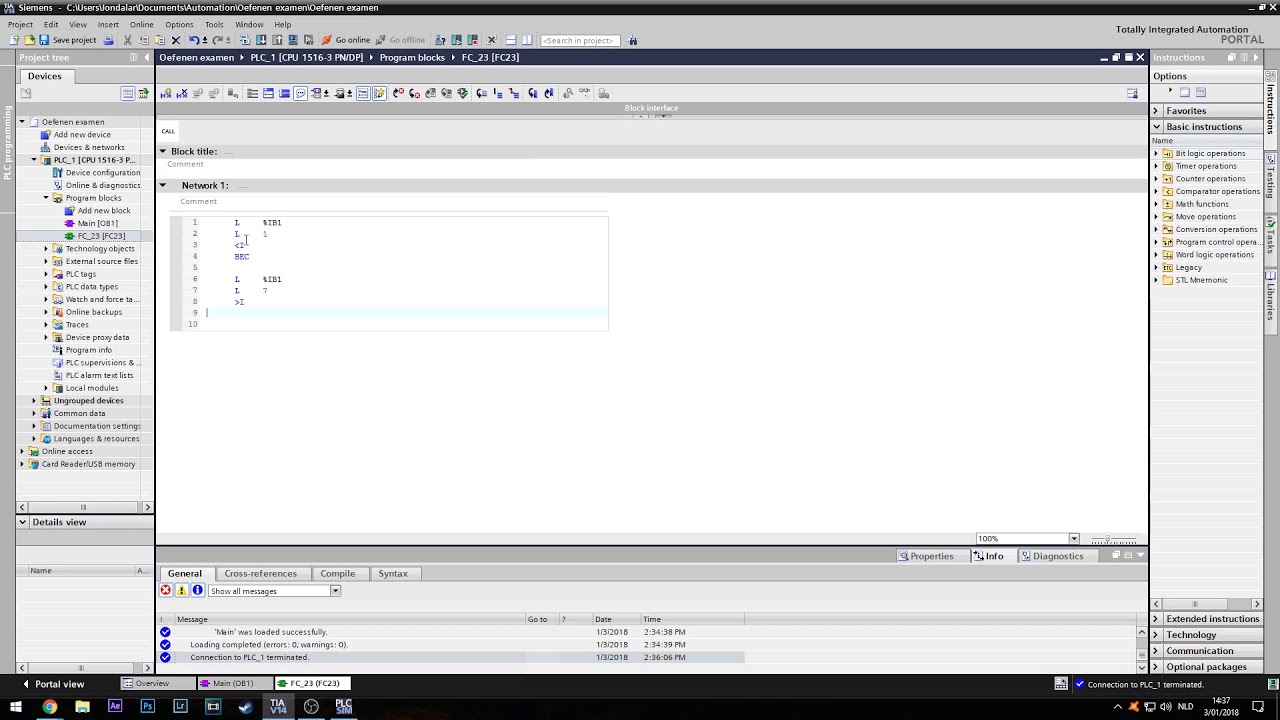Toggle the information messages filter icon
The image size is (1280, 720).
coord(198,591)
